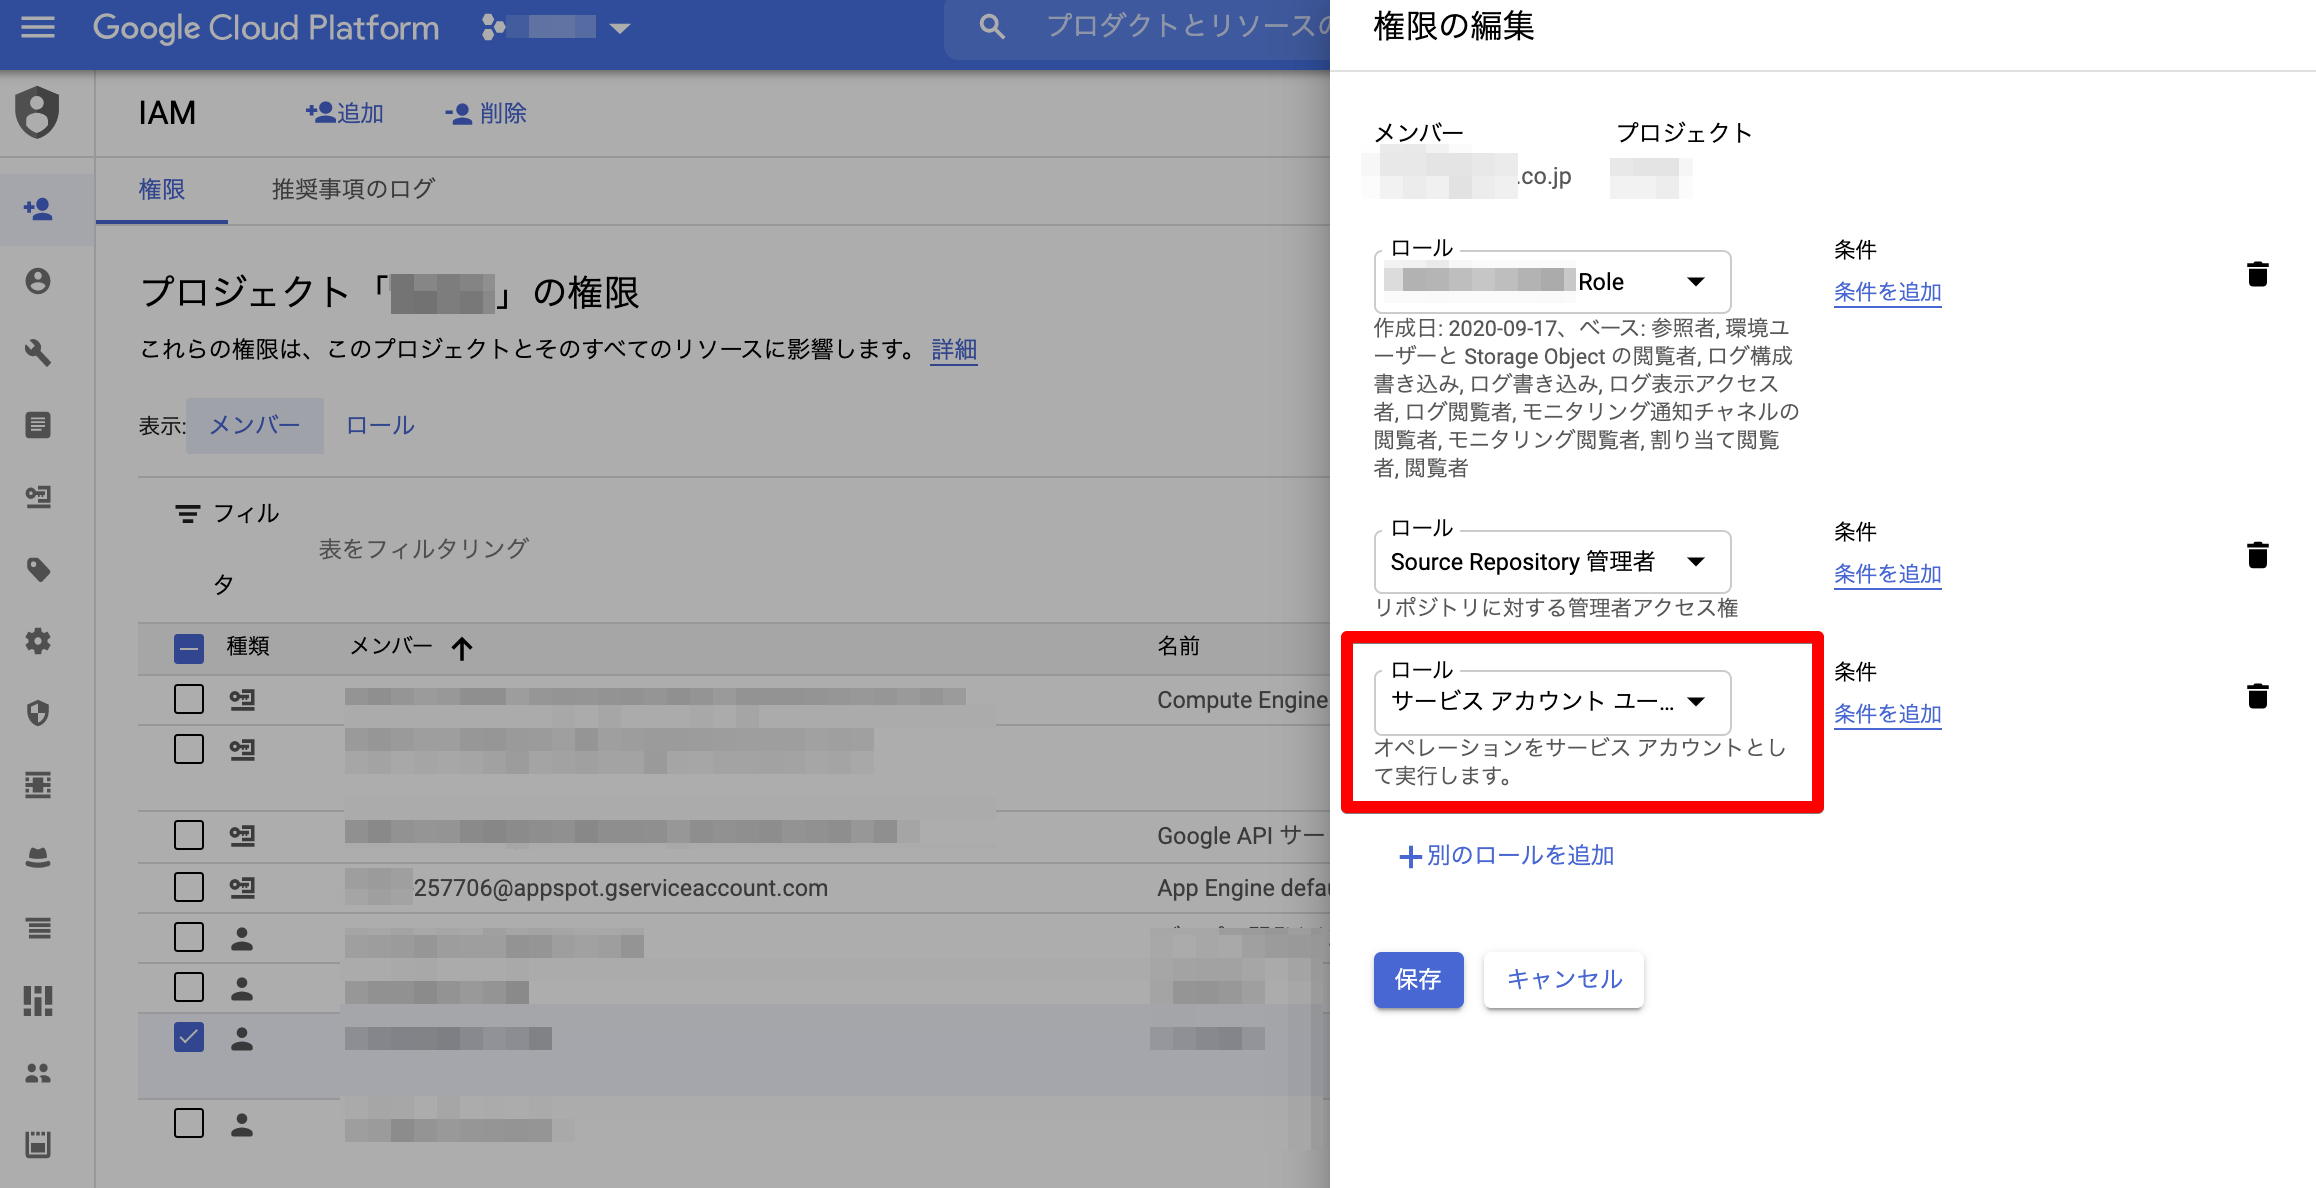Screen dimensions: 2316x1188
Task: Check the first user member row checkbox
Action: 189,937
